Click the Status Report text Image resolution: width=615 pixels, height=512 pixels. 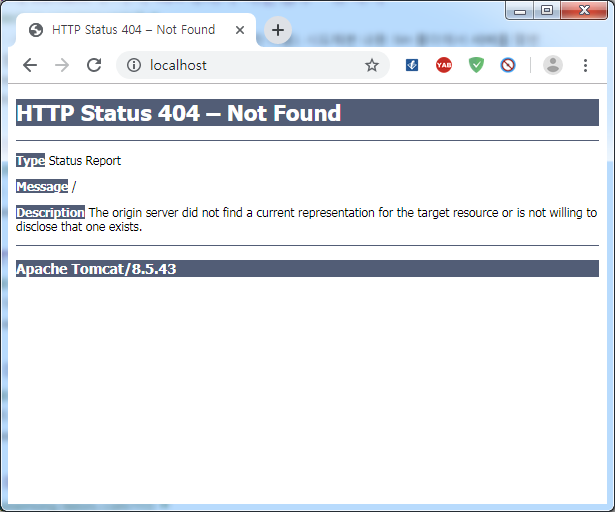85,160
